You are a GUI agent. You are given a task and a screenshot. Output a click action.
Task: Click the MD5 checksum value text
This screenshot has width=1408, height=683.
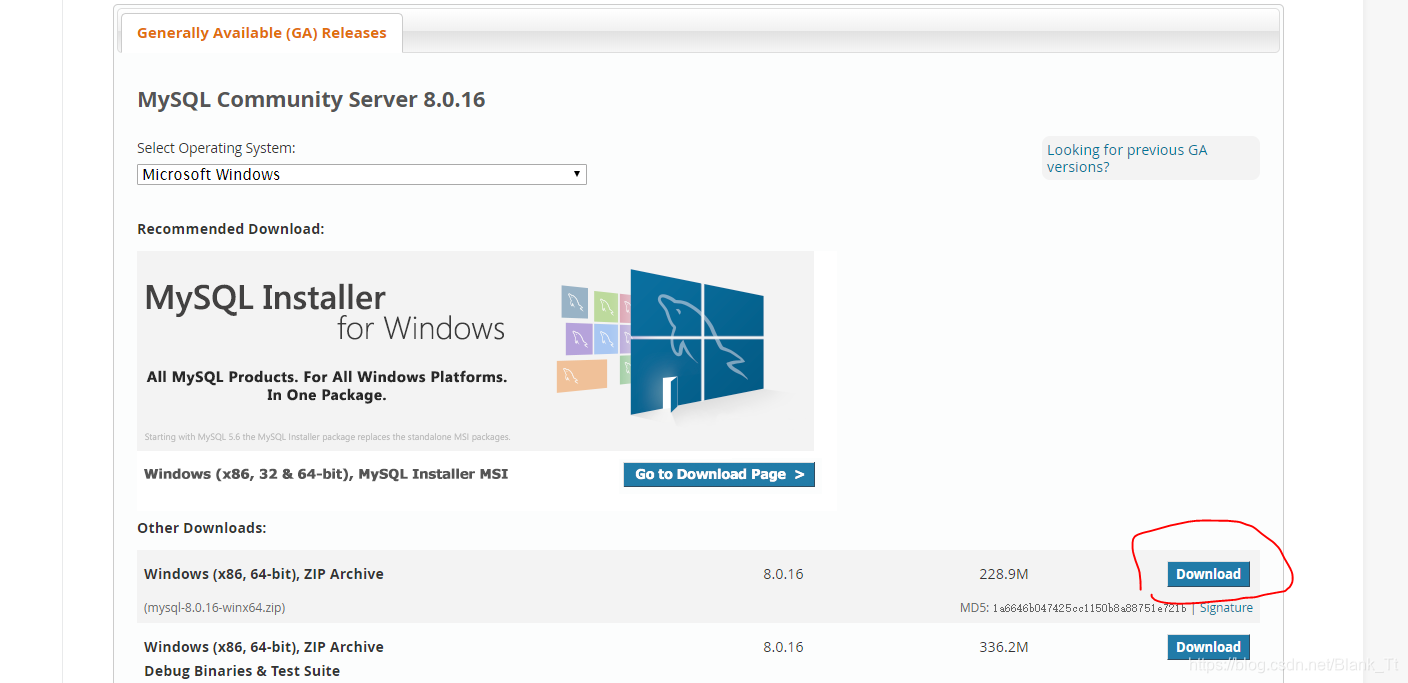pyautogui.click(x=1089, y=608)
